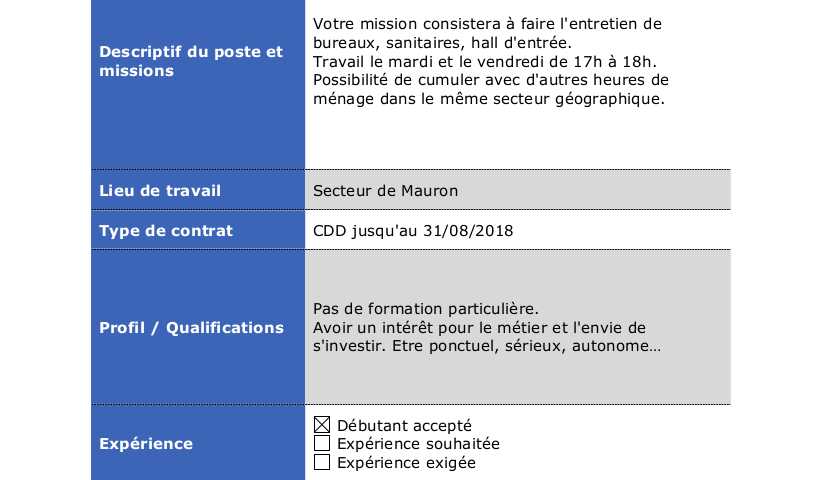Tick the Expérience souhaitée checkbox

[322, 444]
